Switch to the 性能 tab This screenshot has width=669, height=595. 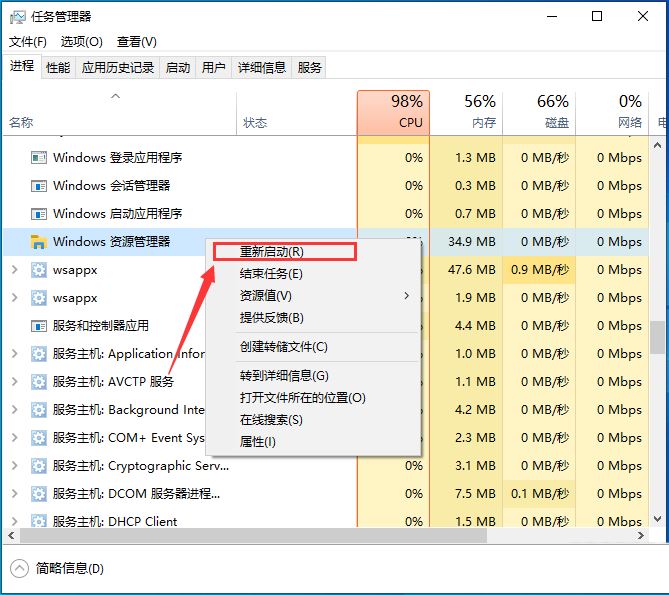[58, 67]
